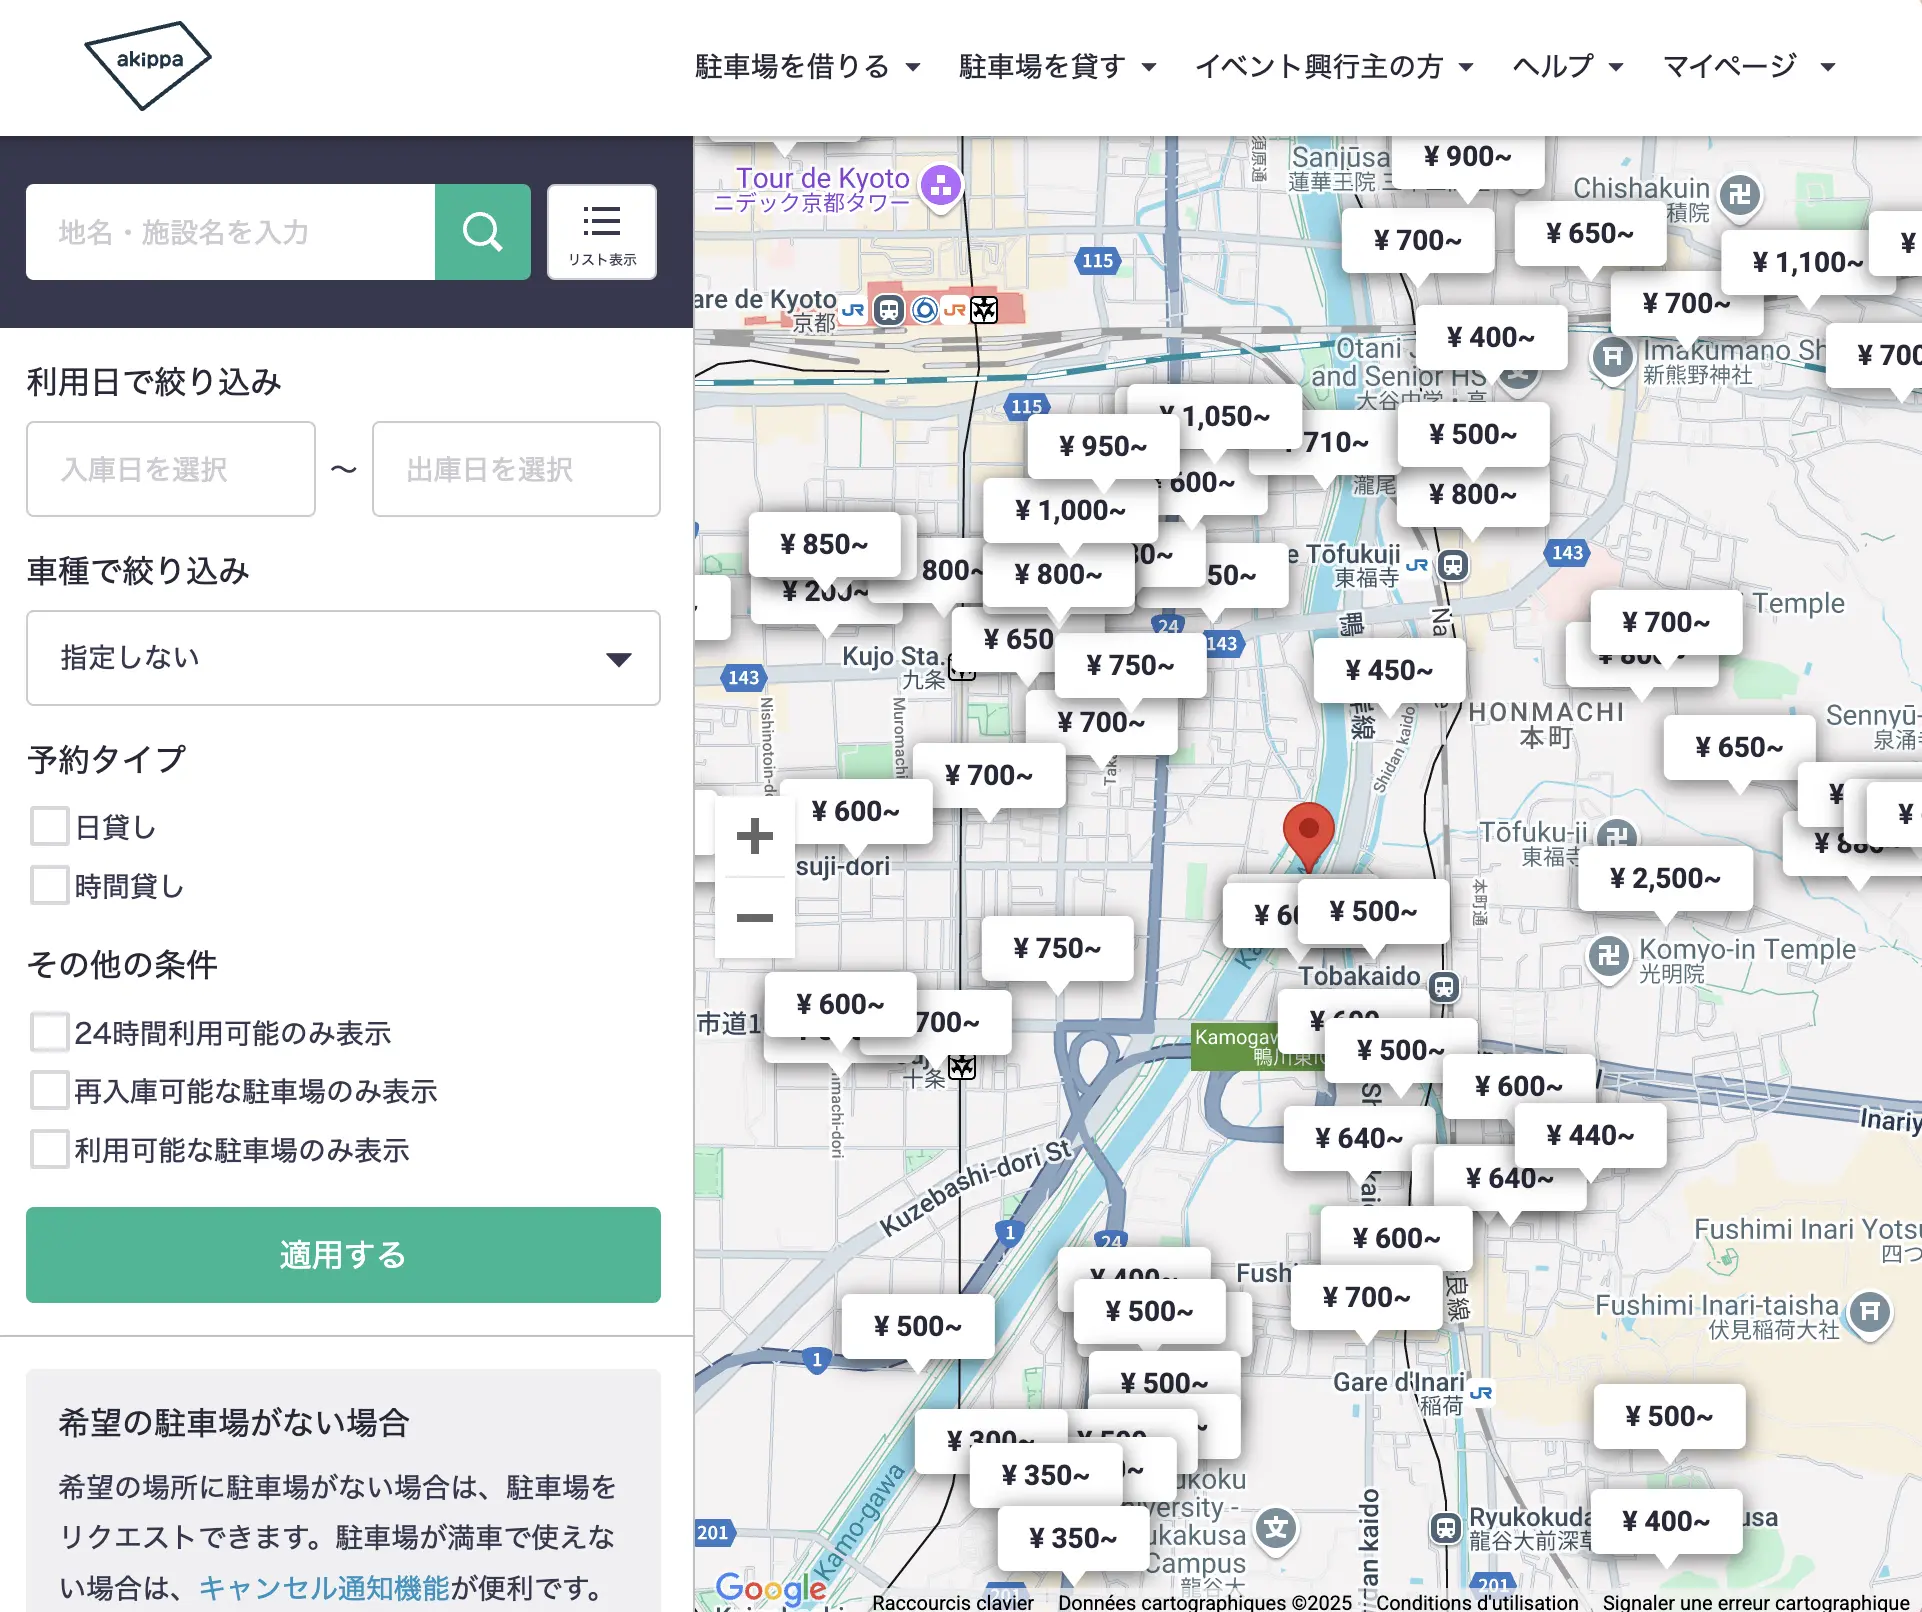Select the ¥900~ parking price marker
This screenshot has width=1922, height=1612.
1467,160
